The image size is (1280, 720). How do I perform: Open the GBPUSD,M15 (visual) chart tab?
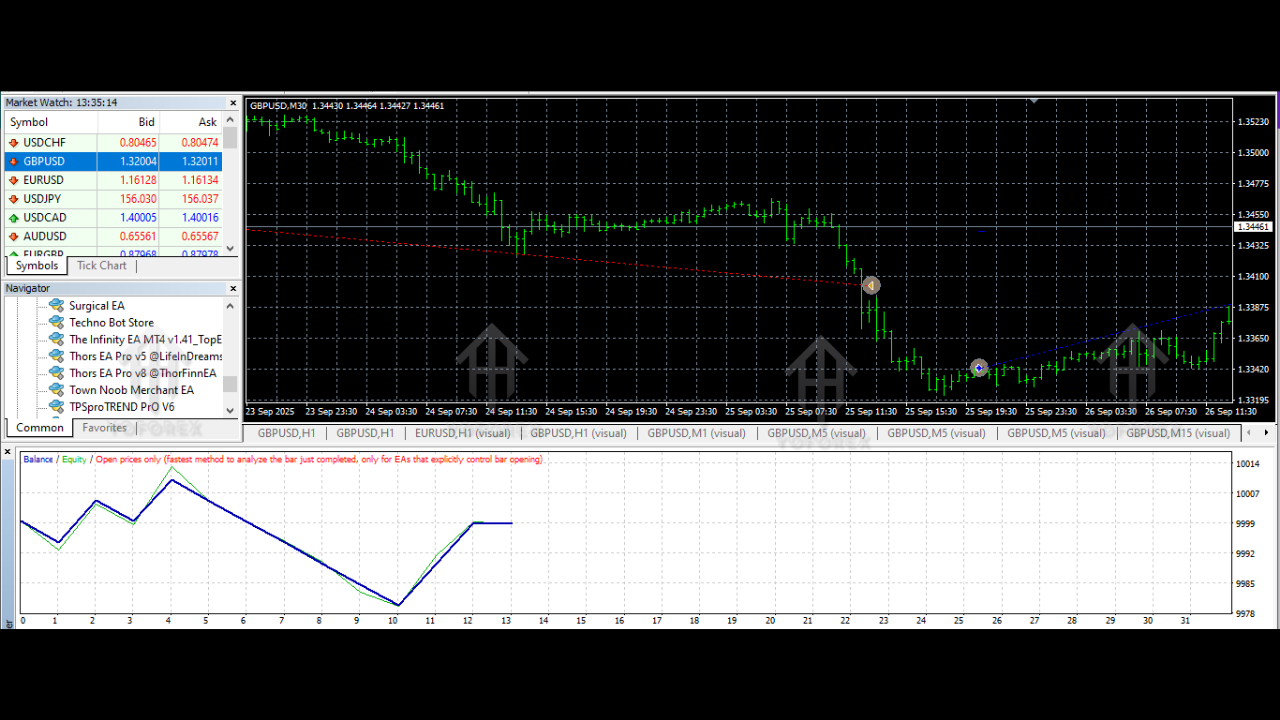coord(1177,433)
